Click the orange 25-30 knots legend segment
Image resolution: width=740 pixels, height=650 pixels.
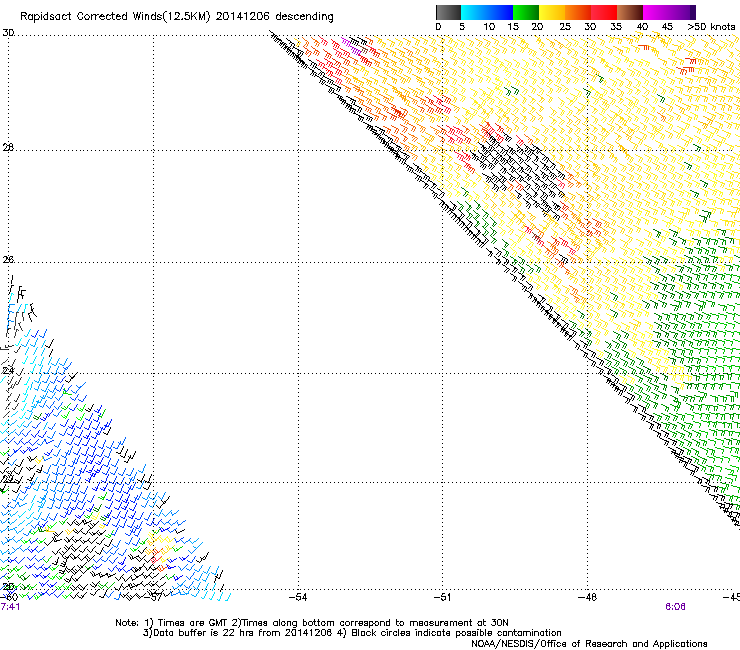coord(578,12)
